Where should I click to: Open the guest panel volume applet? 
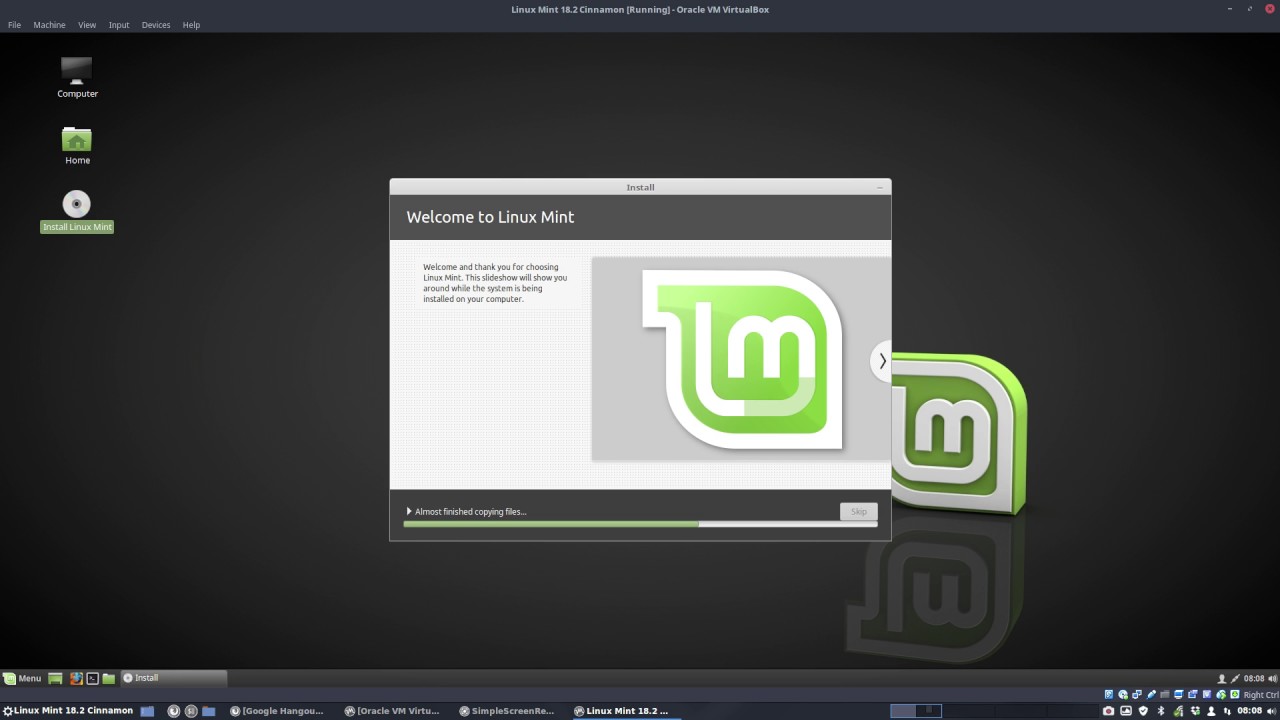pyautogui.click(x=1272, y=678)
